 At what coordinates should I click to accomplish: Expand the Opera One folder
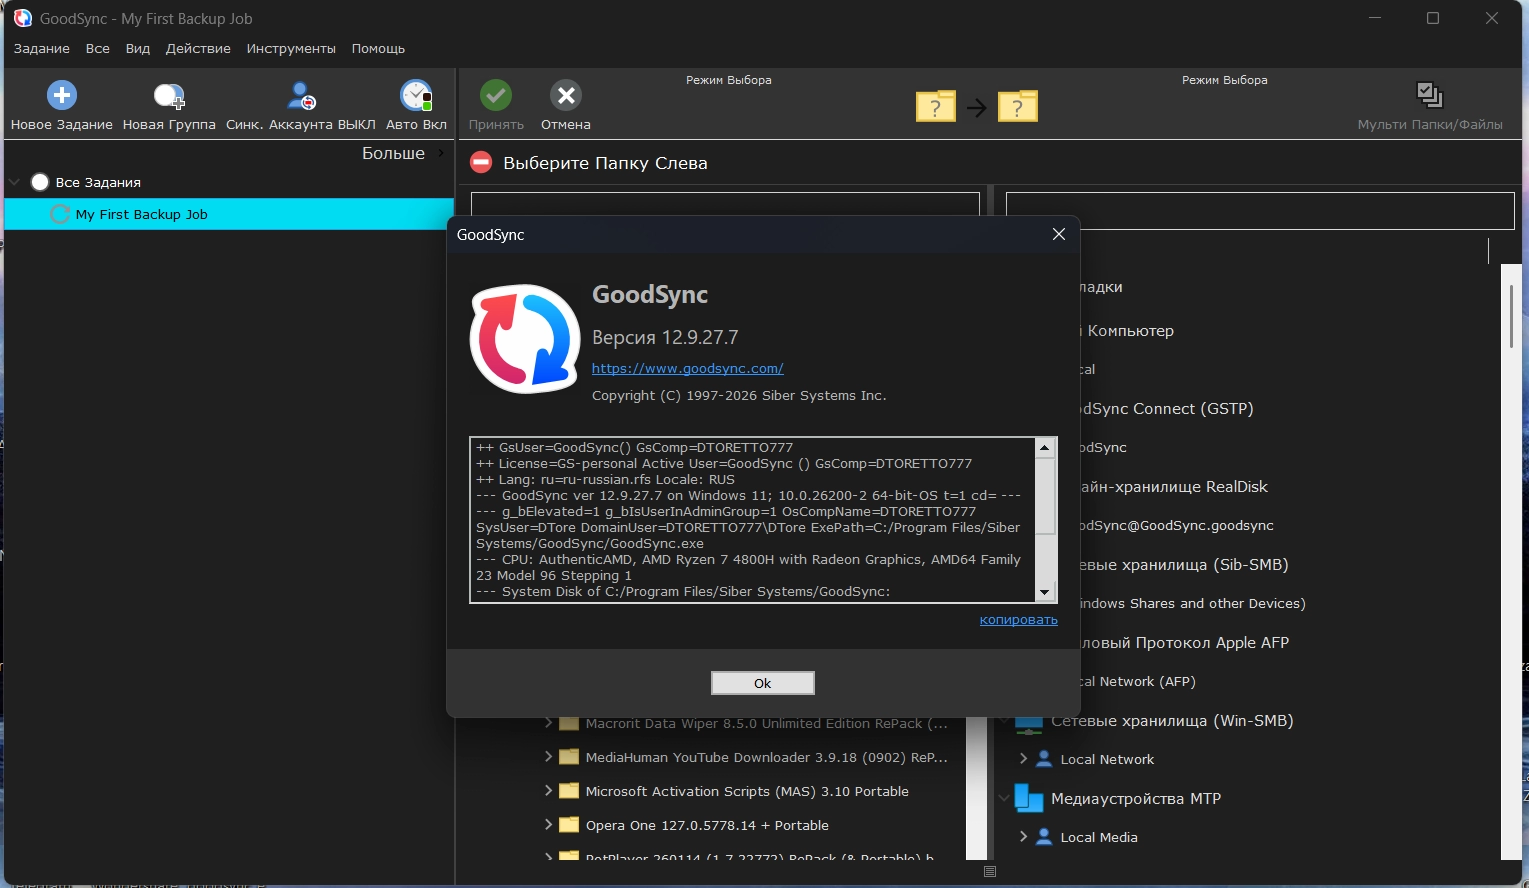(548, 825)
